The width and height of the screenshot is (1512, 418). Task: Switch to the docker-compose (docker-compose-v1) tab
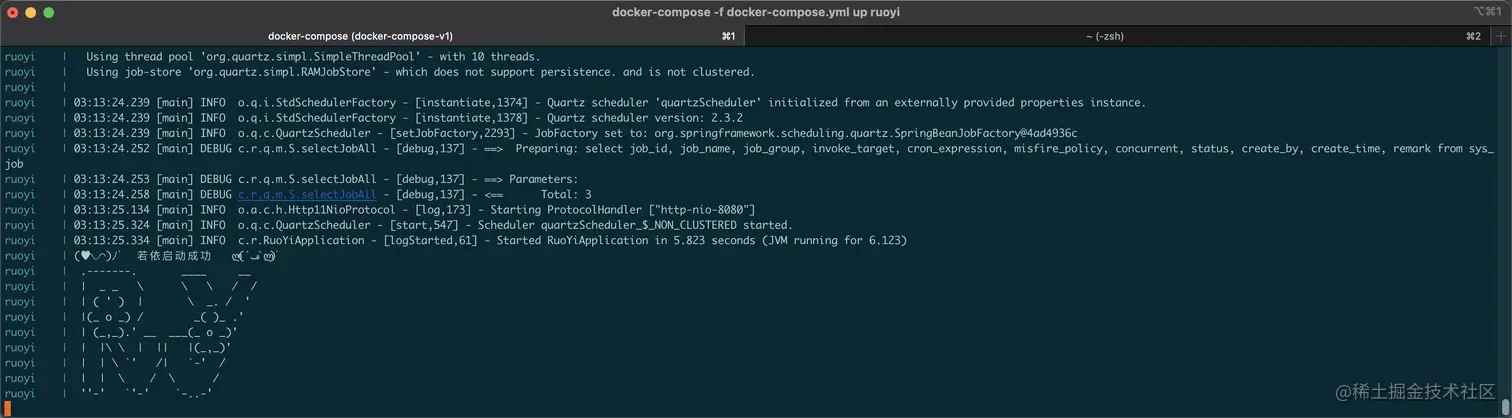click(x=370, y=36)
